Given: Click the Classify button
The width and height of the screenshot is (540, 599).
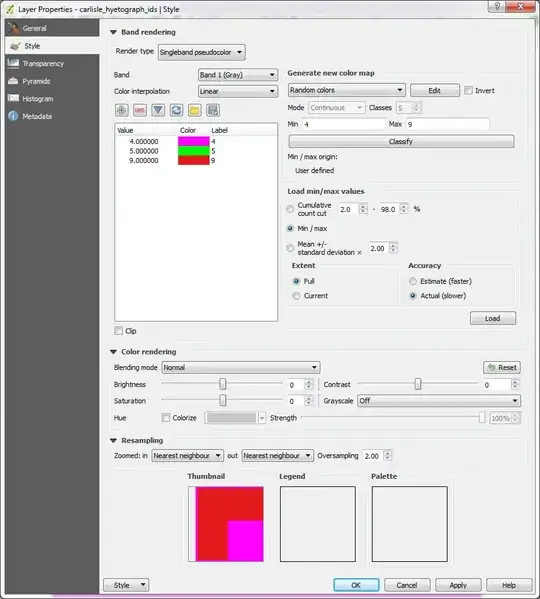Looking at the screenshot, I should point(401,141).
